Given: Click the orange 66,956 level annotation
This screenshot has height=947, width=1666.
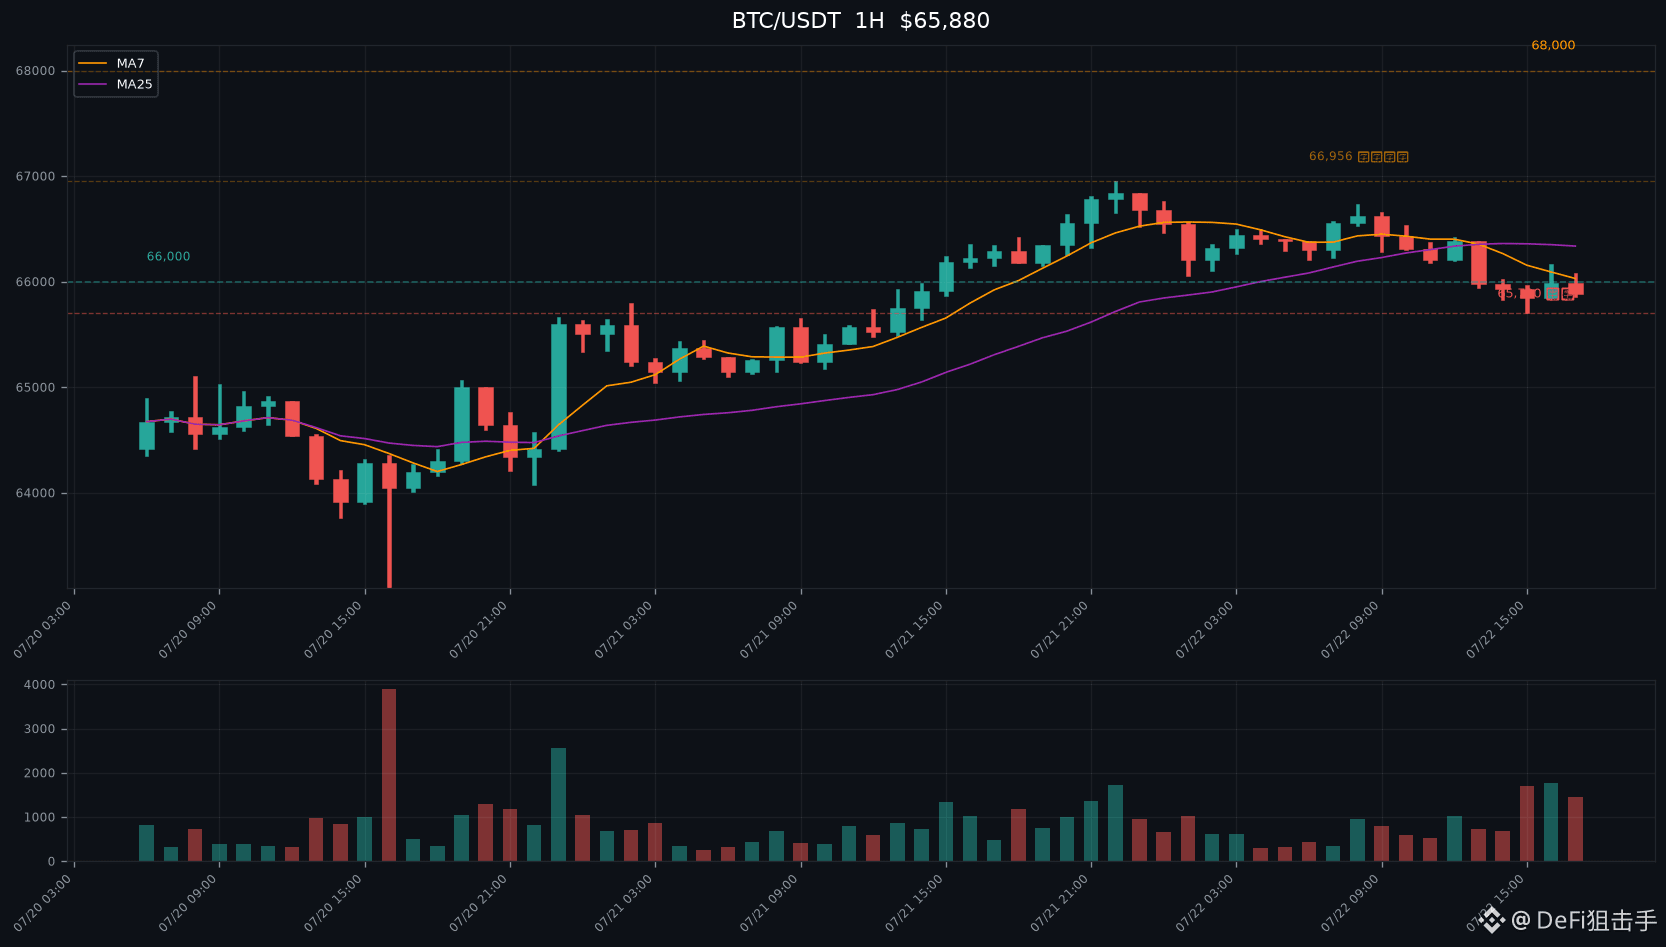Looking at the screenshot, I should click(x=1358, y=156).
